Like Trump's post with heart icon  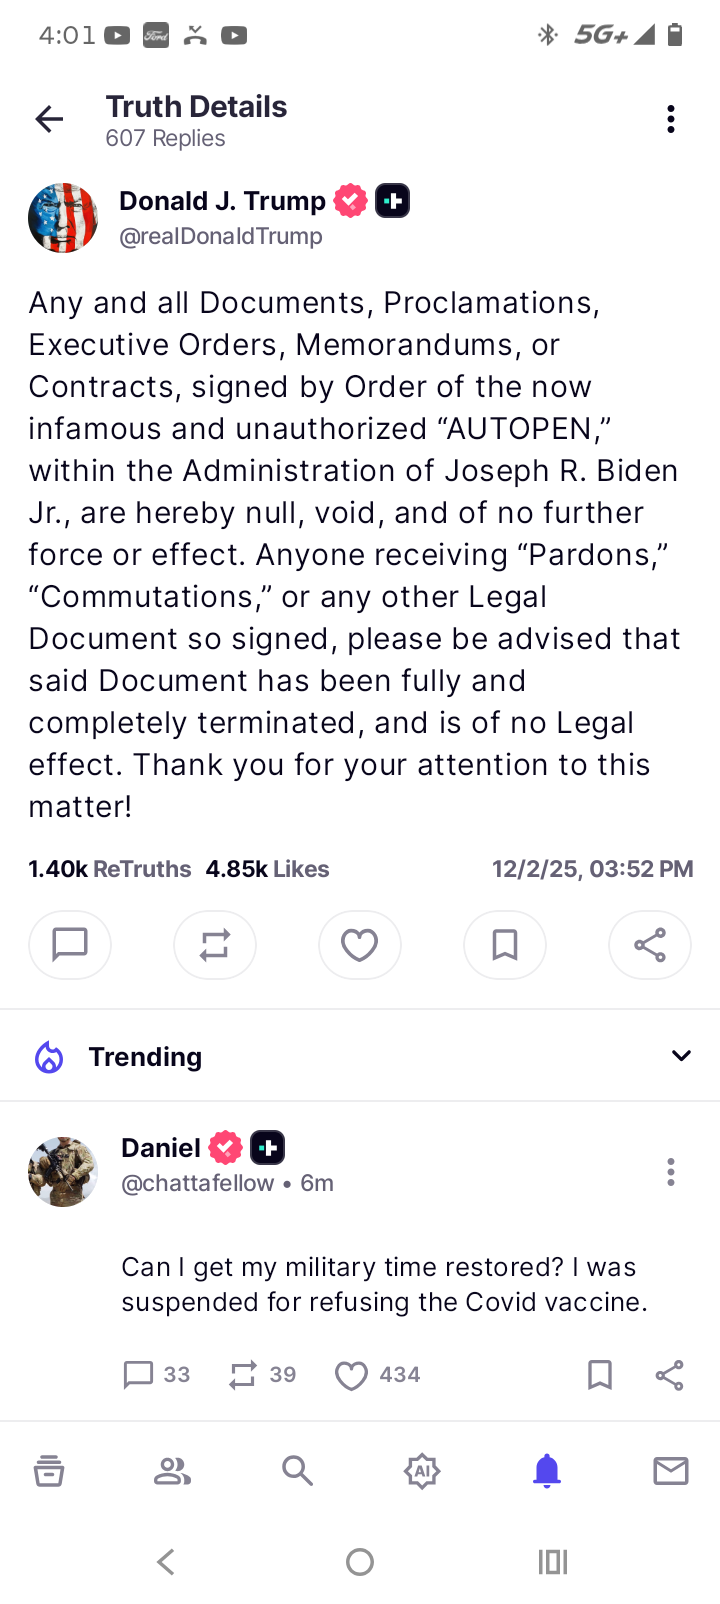359,944
